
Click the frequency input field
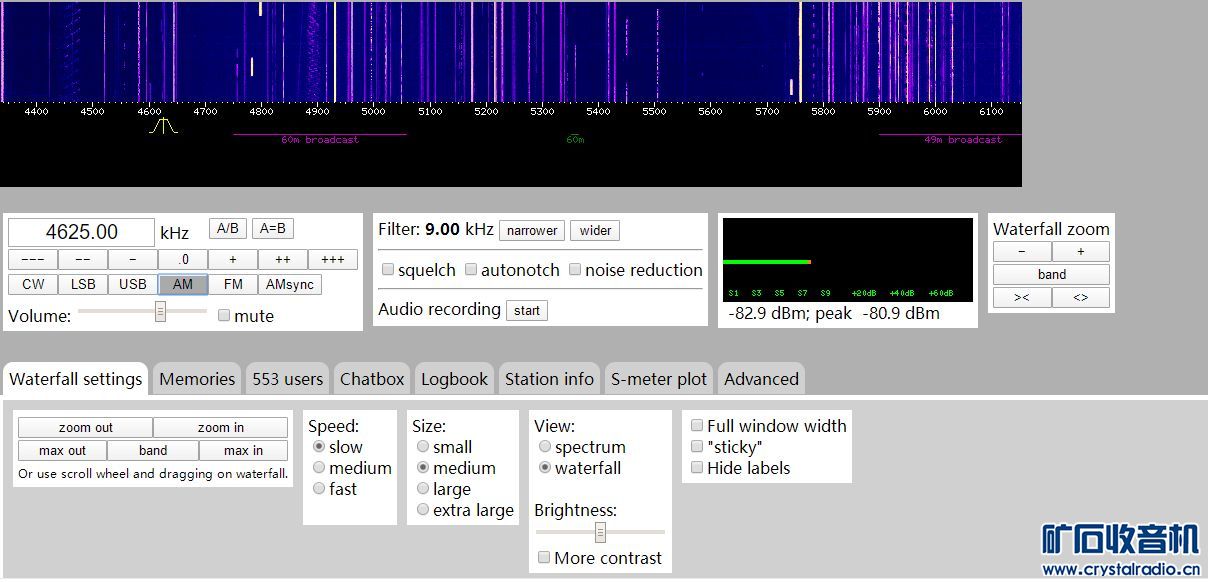pyautogui.click(x=82, y=232)
